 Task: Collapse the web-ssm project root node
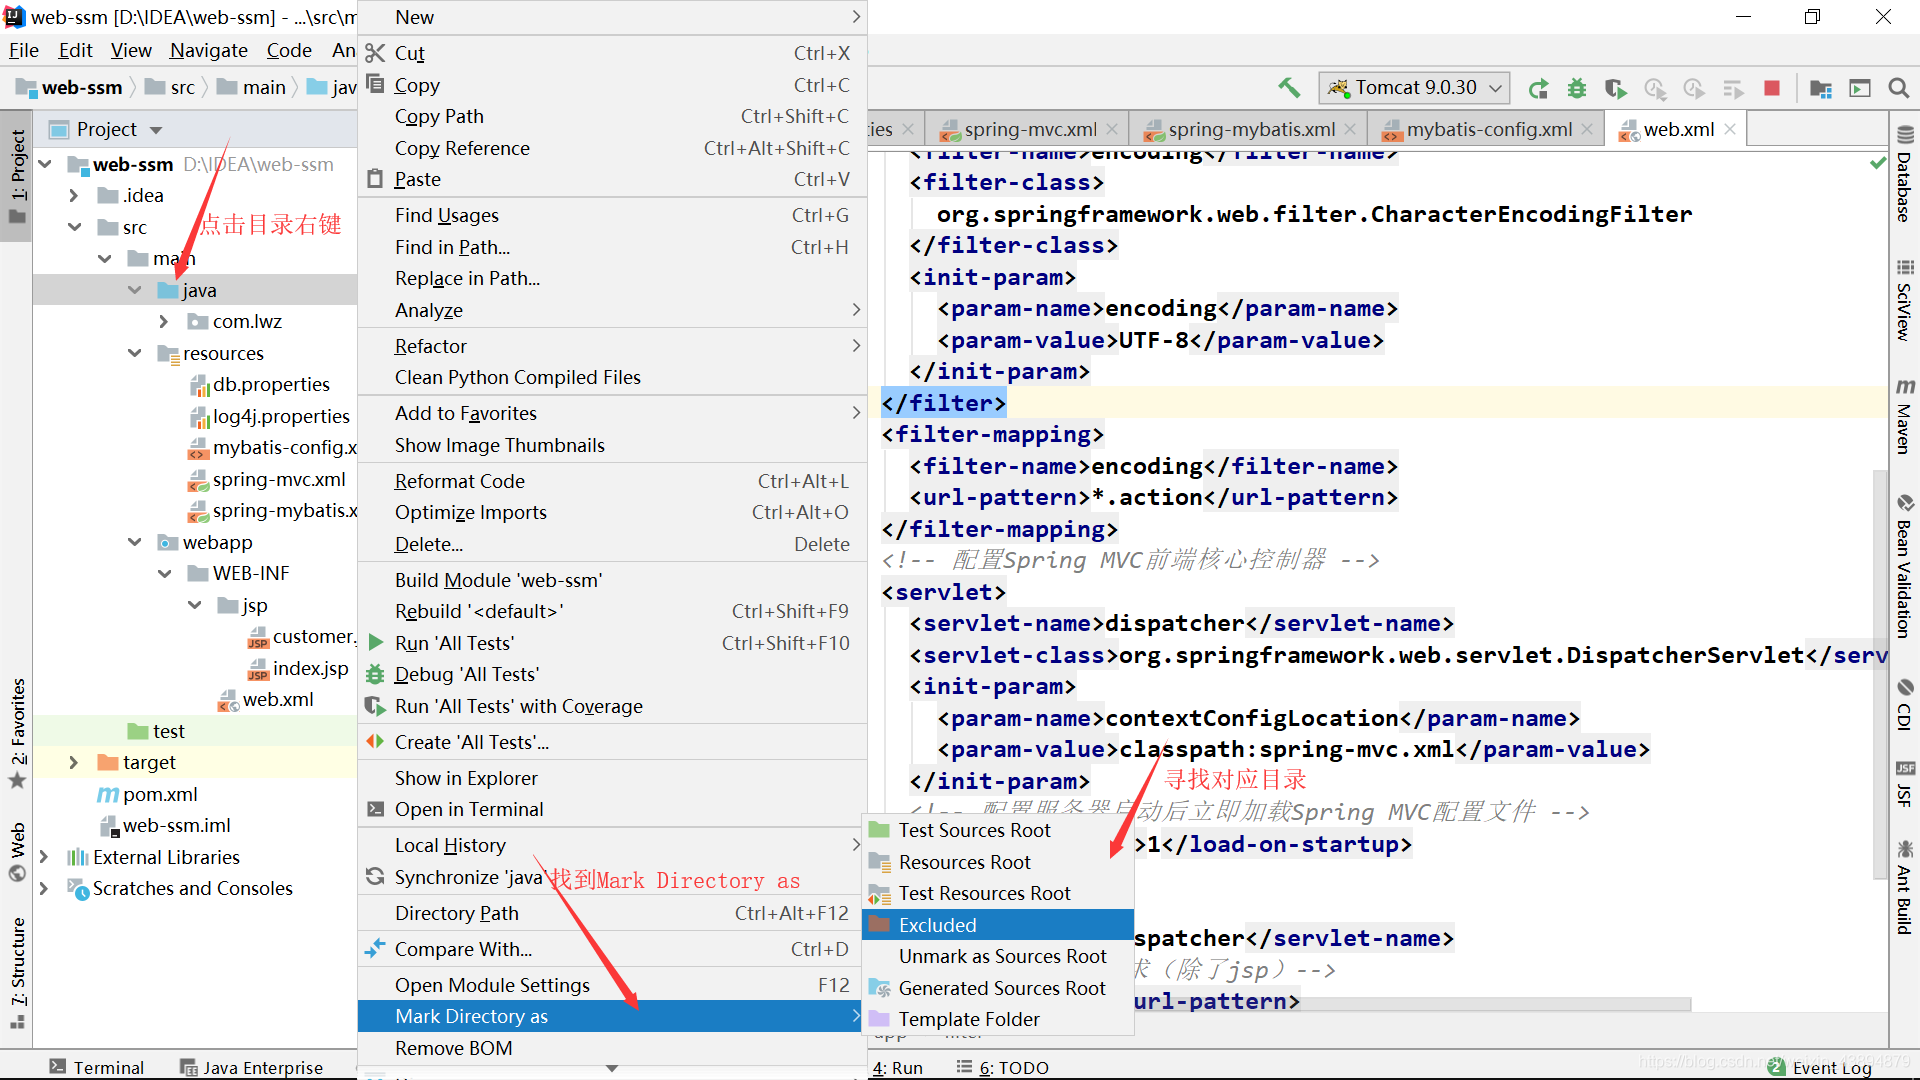pos(45,163)
